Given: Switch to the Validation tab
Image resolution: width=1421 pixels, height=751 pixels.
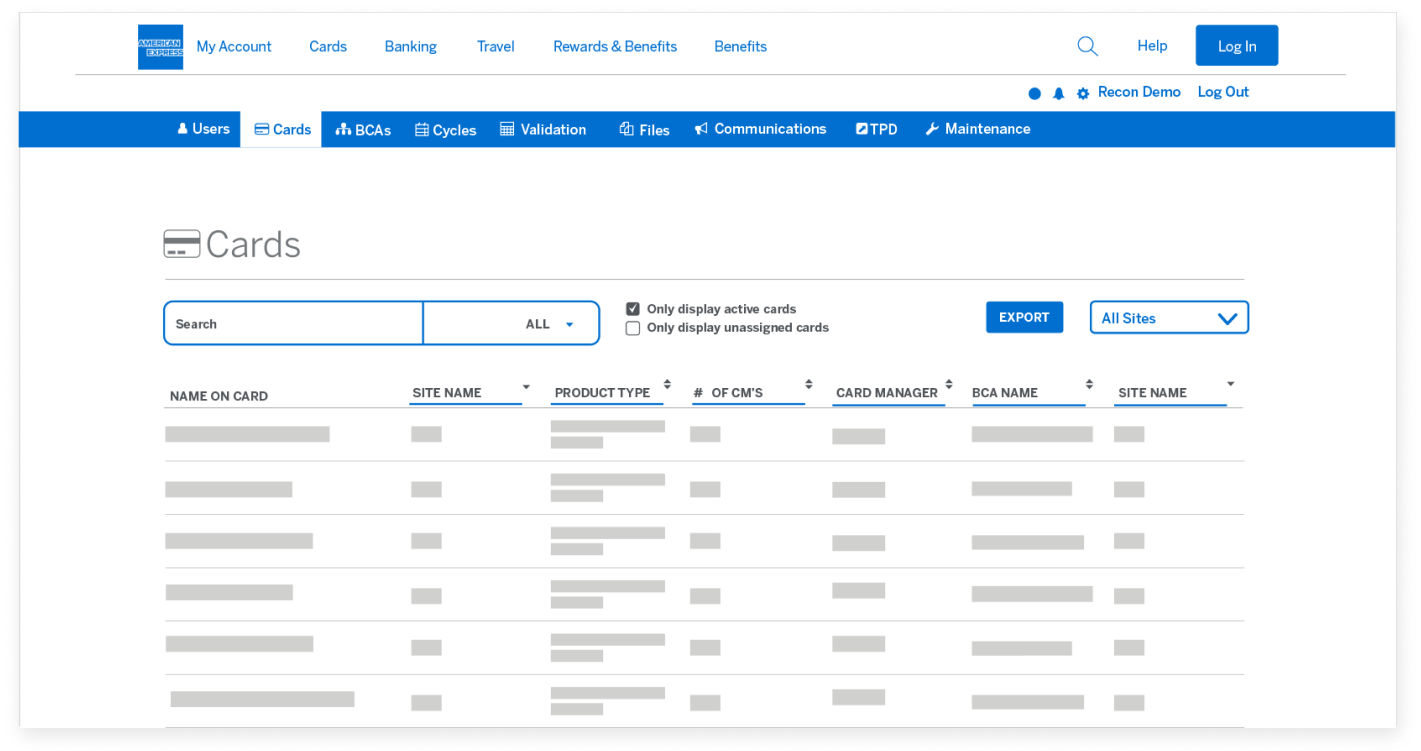Looking at the screenshot, I should pyautogui.click(x=543, y=129).
